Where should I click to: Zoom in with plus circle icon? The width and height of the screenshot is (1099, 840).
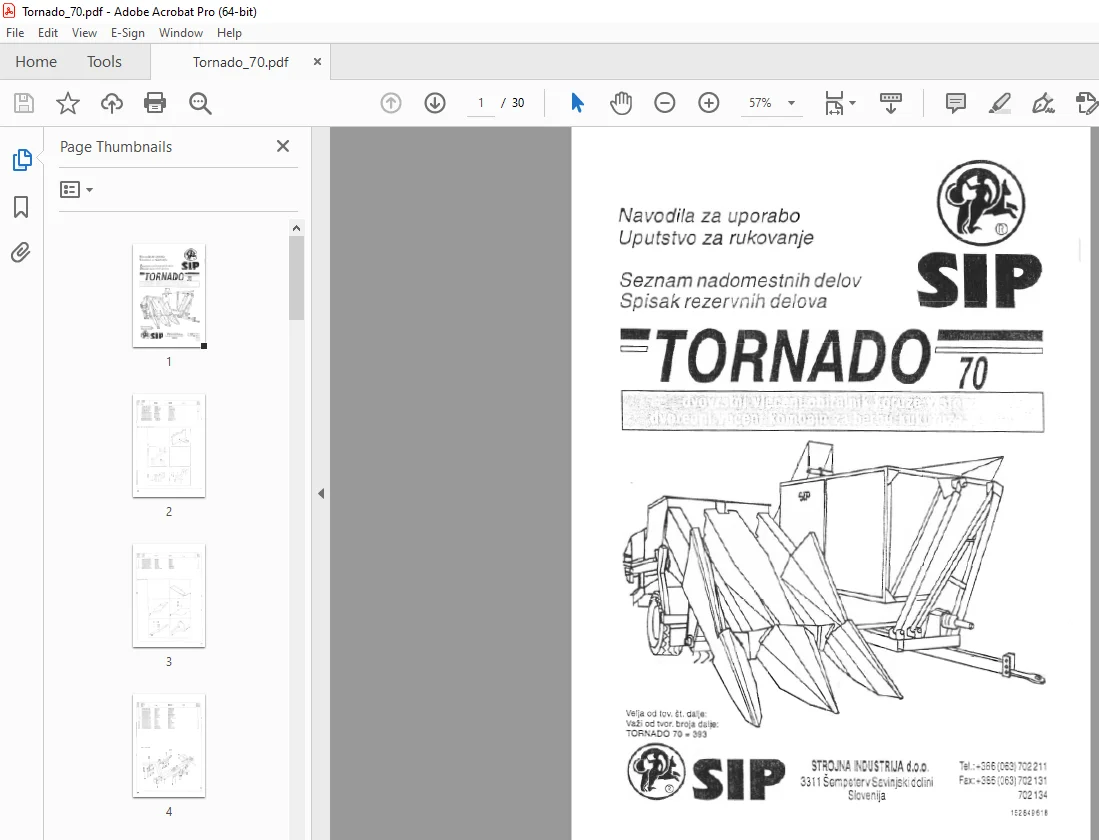pos(709,103)
